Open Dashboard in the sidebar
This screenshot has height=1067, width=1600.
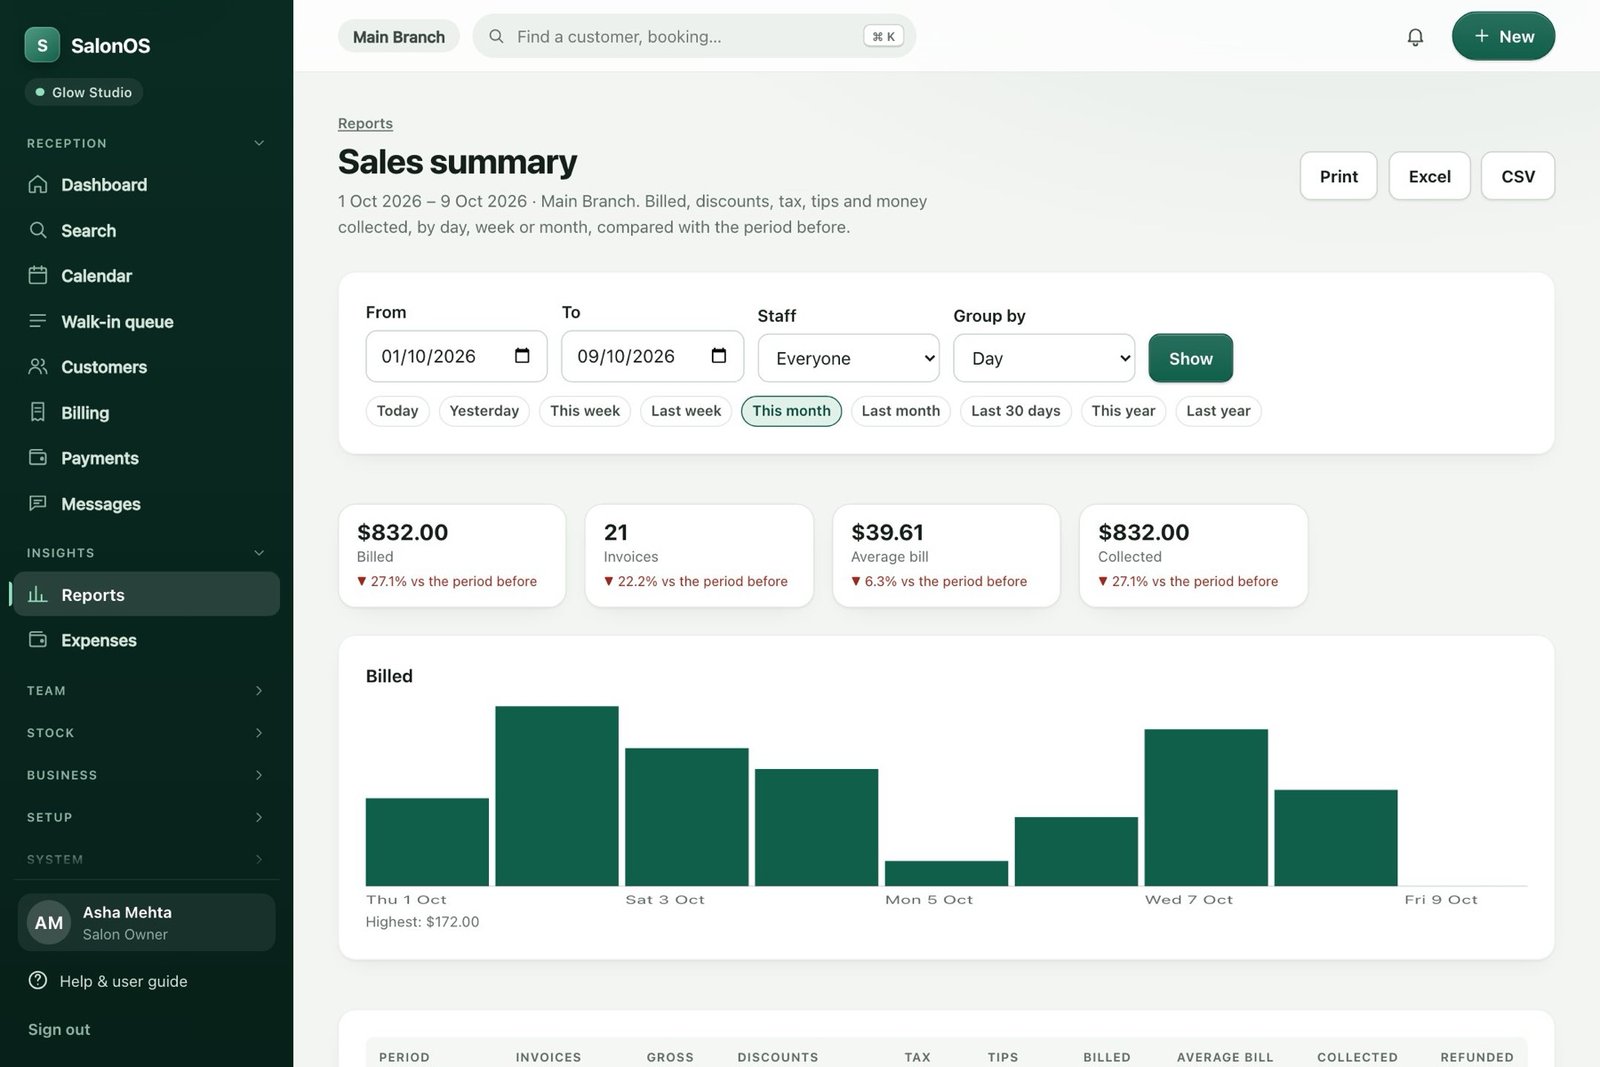[x=146, y=184]
